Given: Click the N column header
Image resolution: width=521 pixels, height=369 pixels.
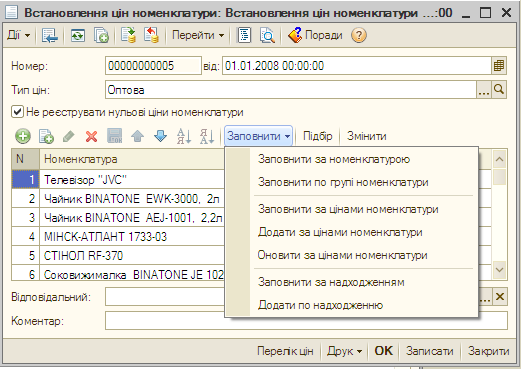Looking at the screenshot, I should 25,159.
